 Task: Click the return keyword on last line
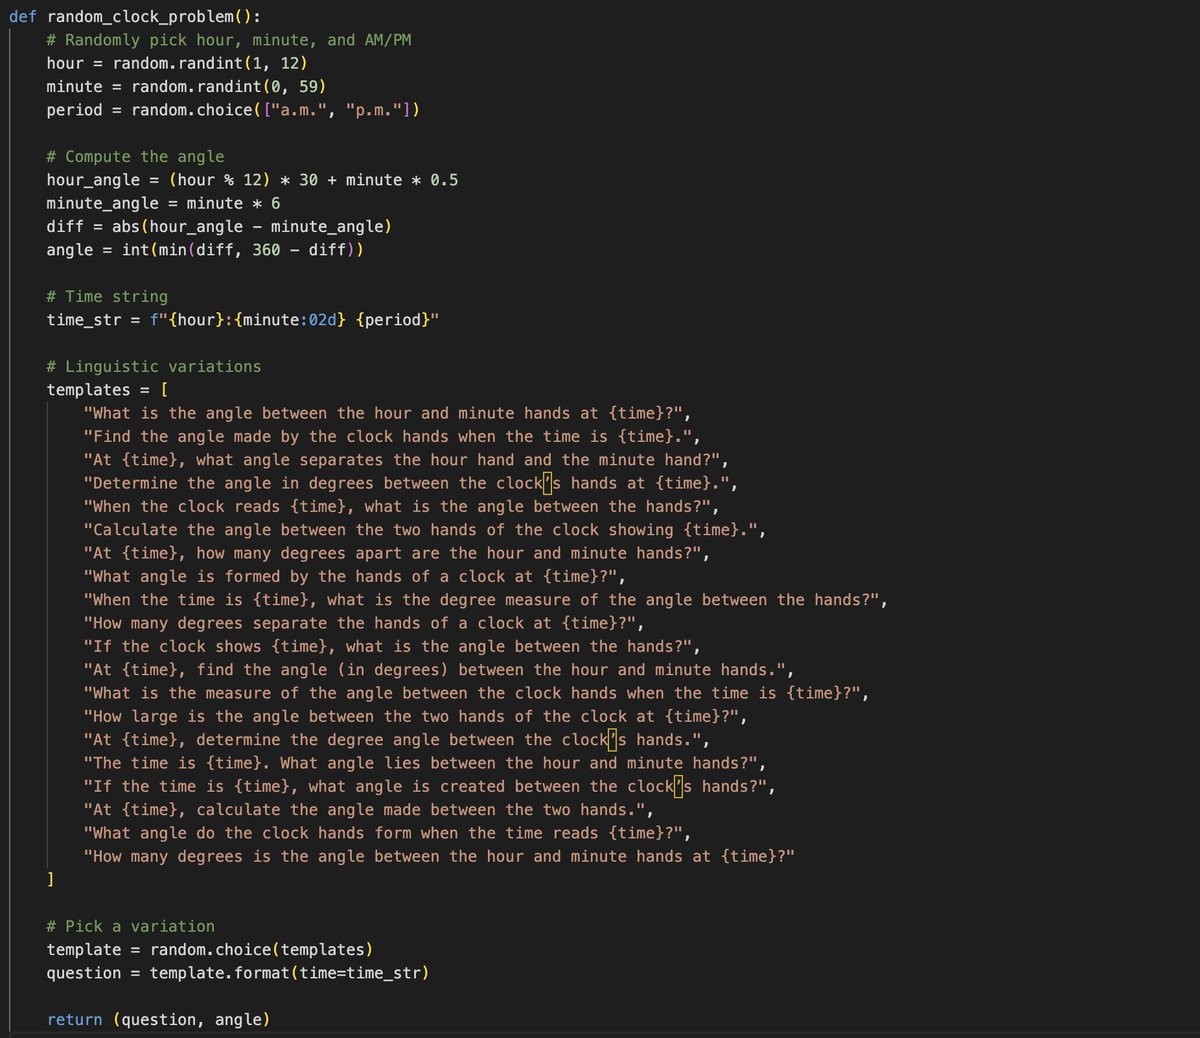[x=75, y=1020]
